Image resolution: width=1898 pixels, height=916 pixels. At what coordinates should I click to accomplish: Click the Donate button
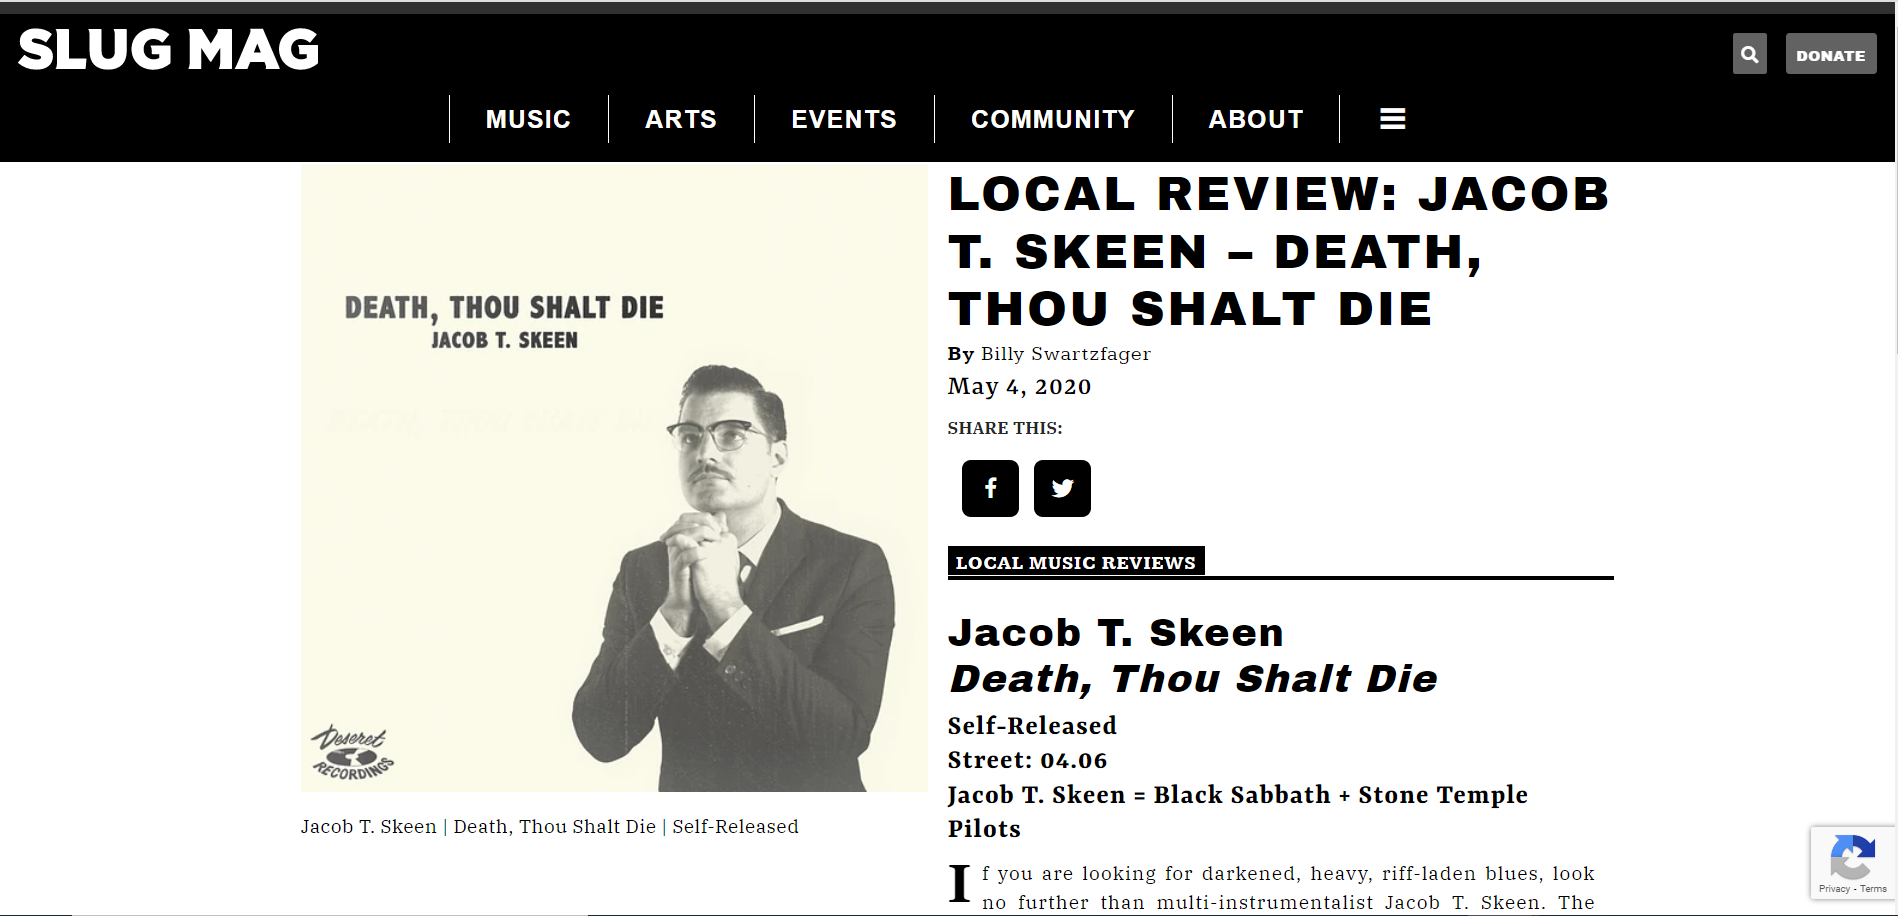tap(1831, 54)
